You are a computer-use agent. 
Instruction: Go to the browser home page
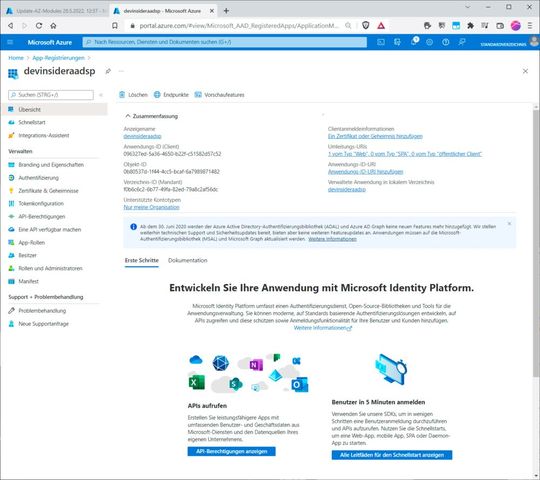pos(53,25)
